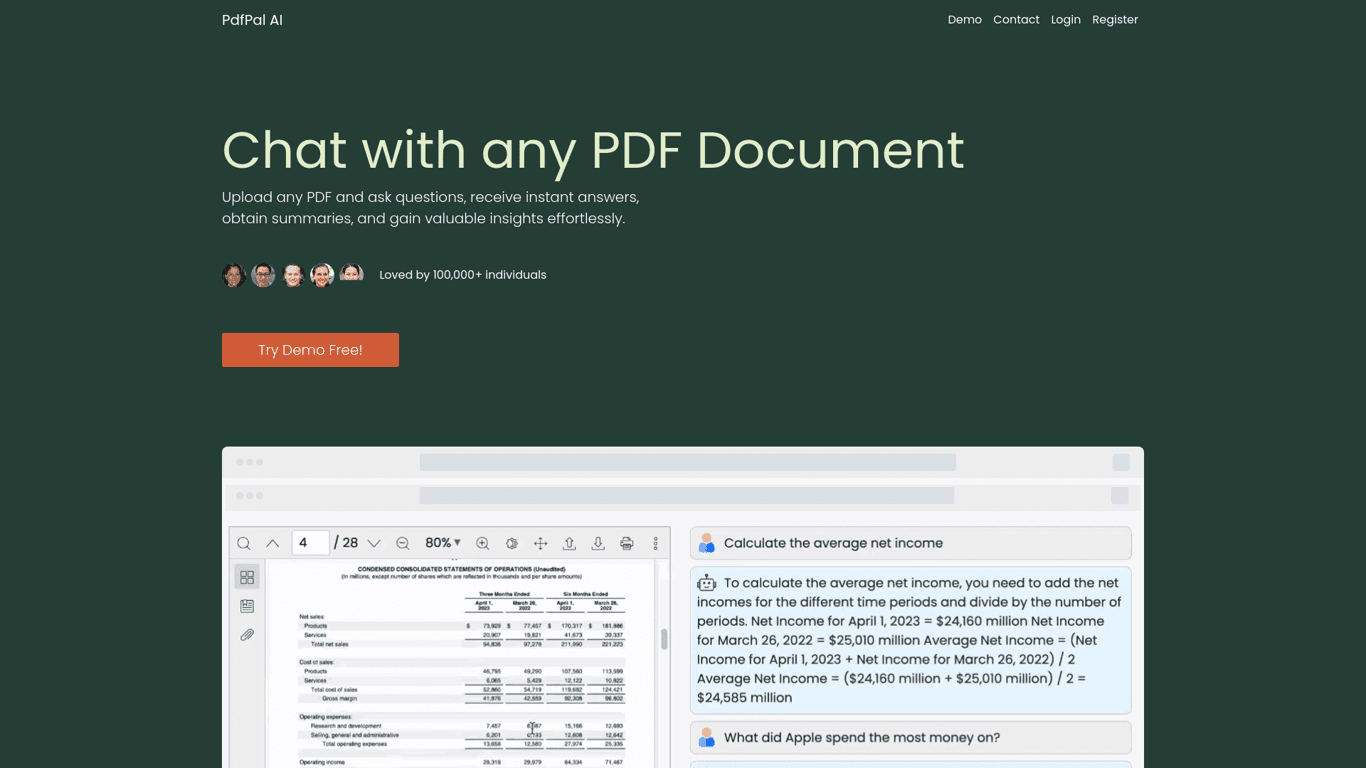1366x768 pixels.
Task: Print the document using the printer icon
Action: point(627,543)
